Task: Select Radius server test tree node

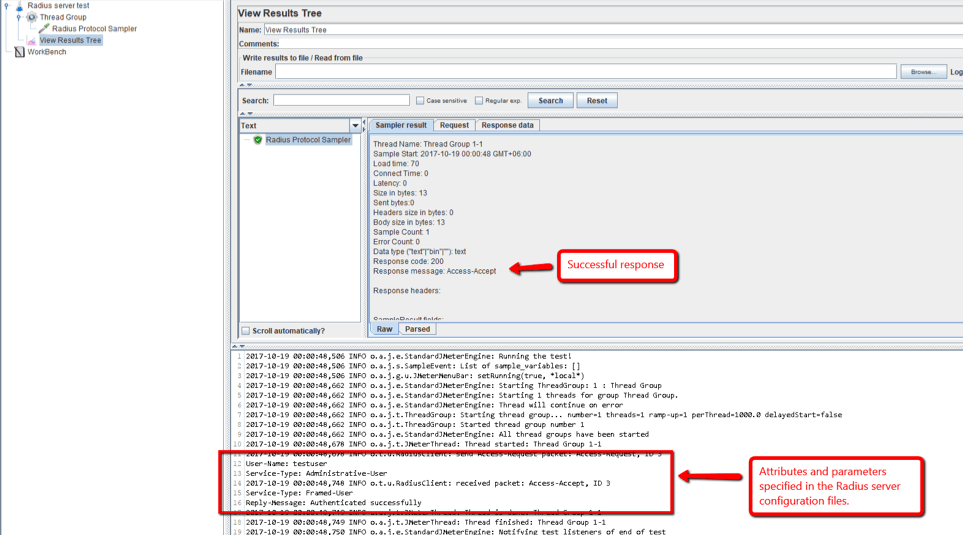Action: coord(58,6)
